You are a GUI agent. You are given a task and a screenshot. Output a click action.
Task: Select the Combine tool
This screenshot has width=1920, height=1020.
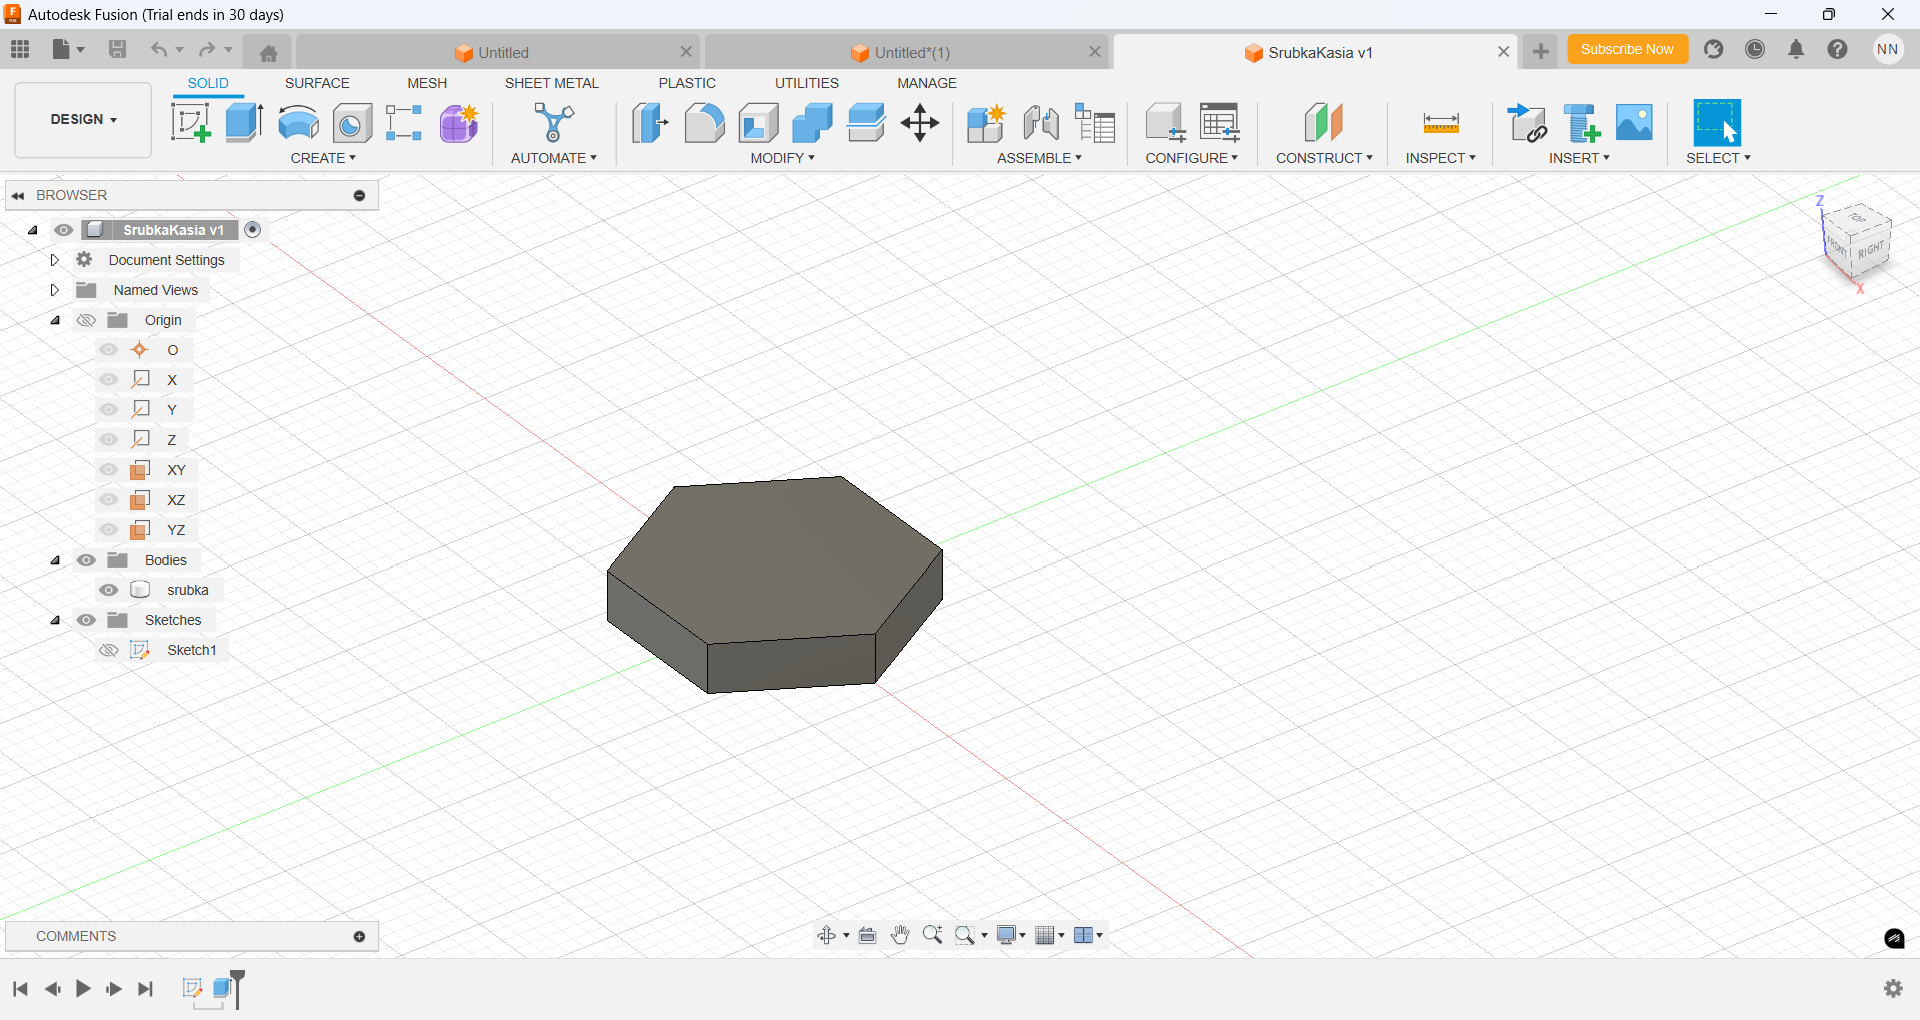pos(812,123)
